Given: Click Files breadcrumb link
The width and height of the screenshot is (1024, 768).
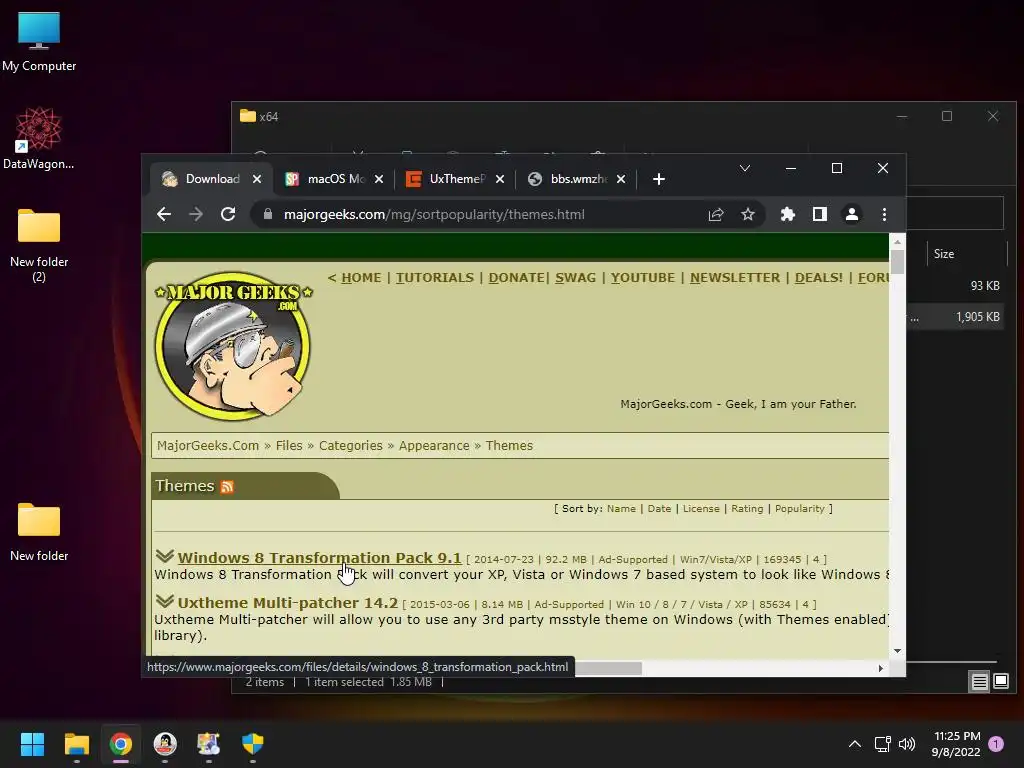Looking at the screenshot, I should (x=289, y=445).
